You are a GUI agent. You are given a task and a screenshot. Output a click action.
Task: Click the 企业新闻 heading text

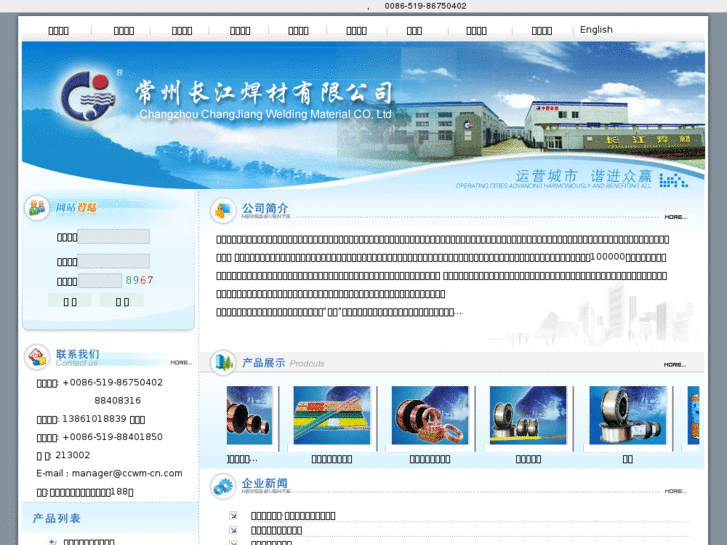[265, 483]
